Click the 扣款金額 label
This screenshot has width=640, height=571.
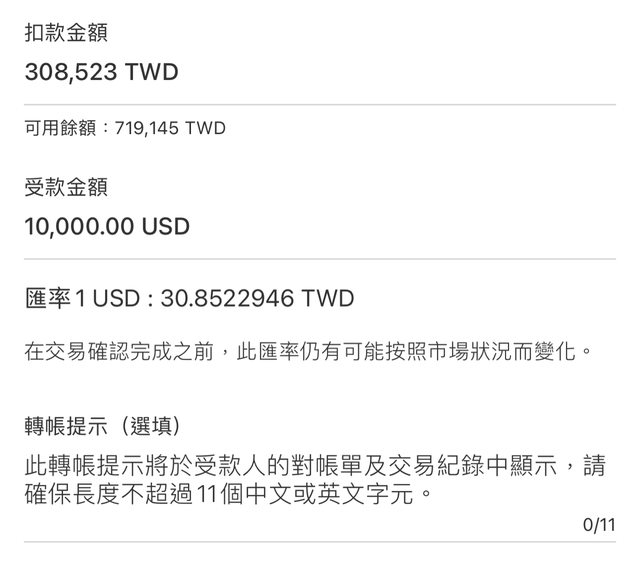[66, 34]
